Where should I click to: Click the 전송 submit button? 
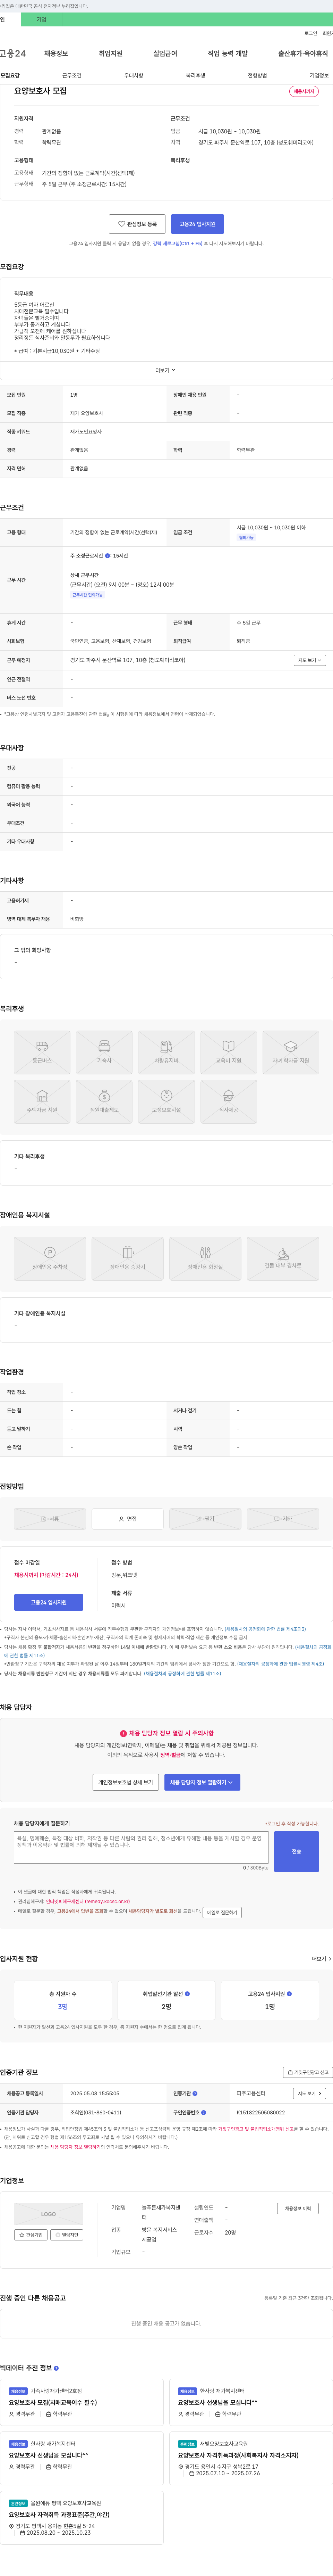(x=296, y=1851)
